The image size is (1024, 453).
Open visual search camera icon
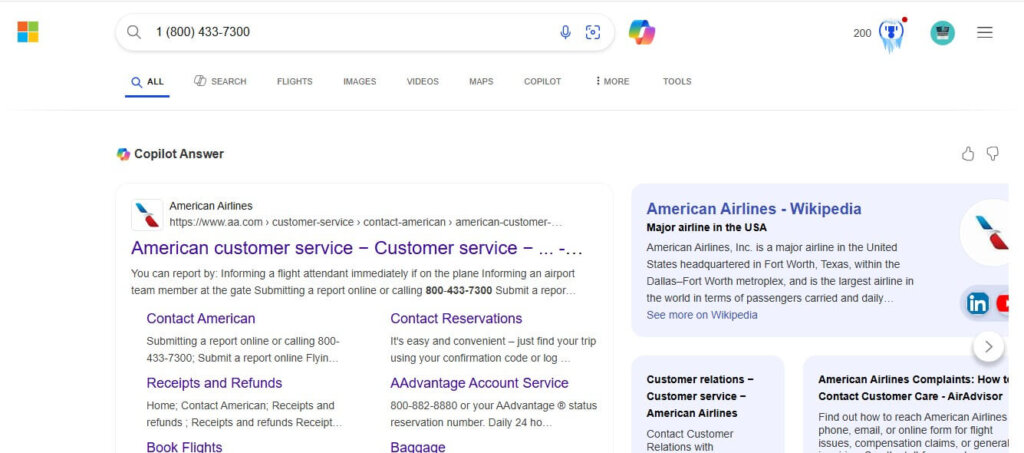(593, 32)
